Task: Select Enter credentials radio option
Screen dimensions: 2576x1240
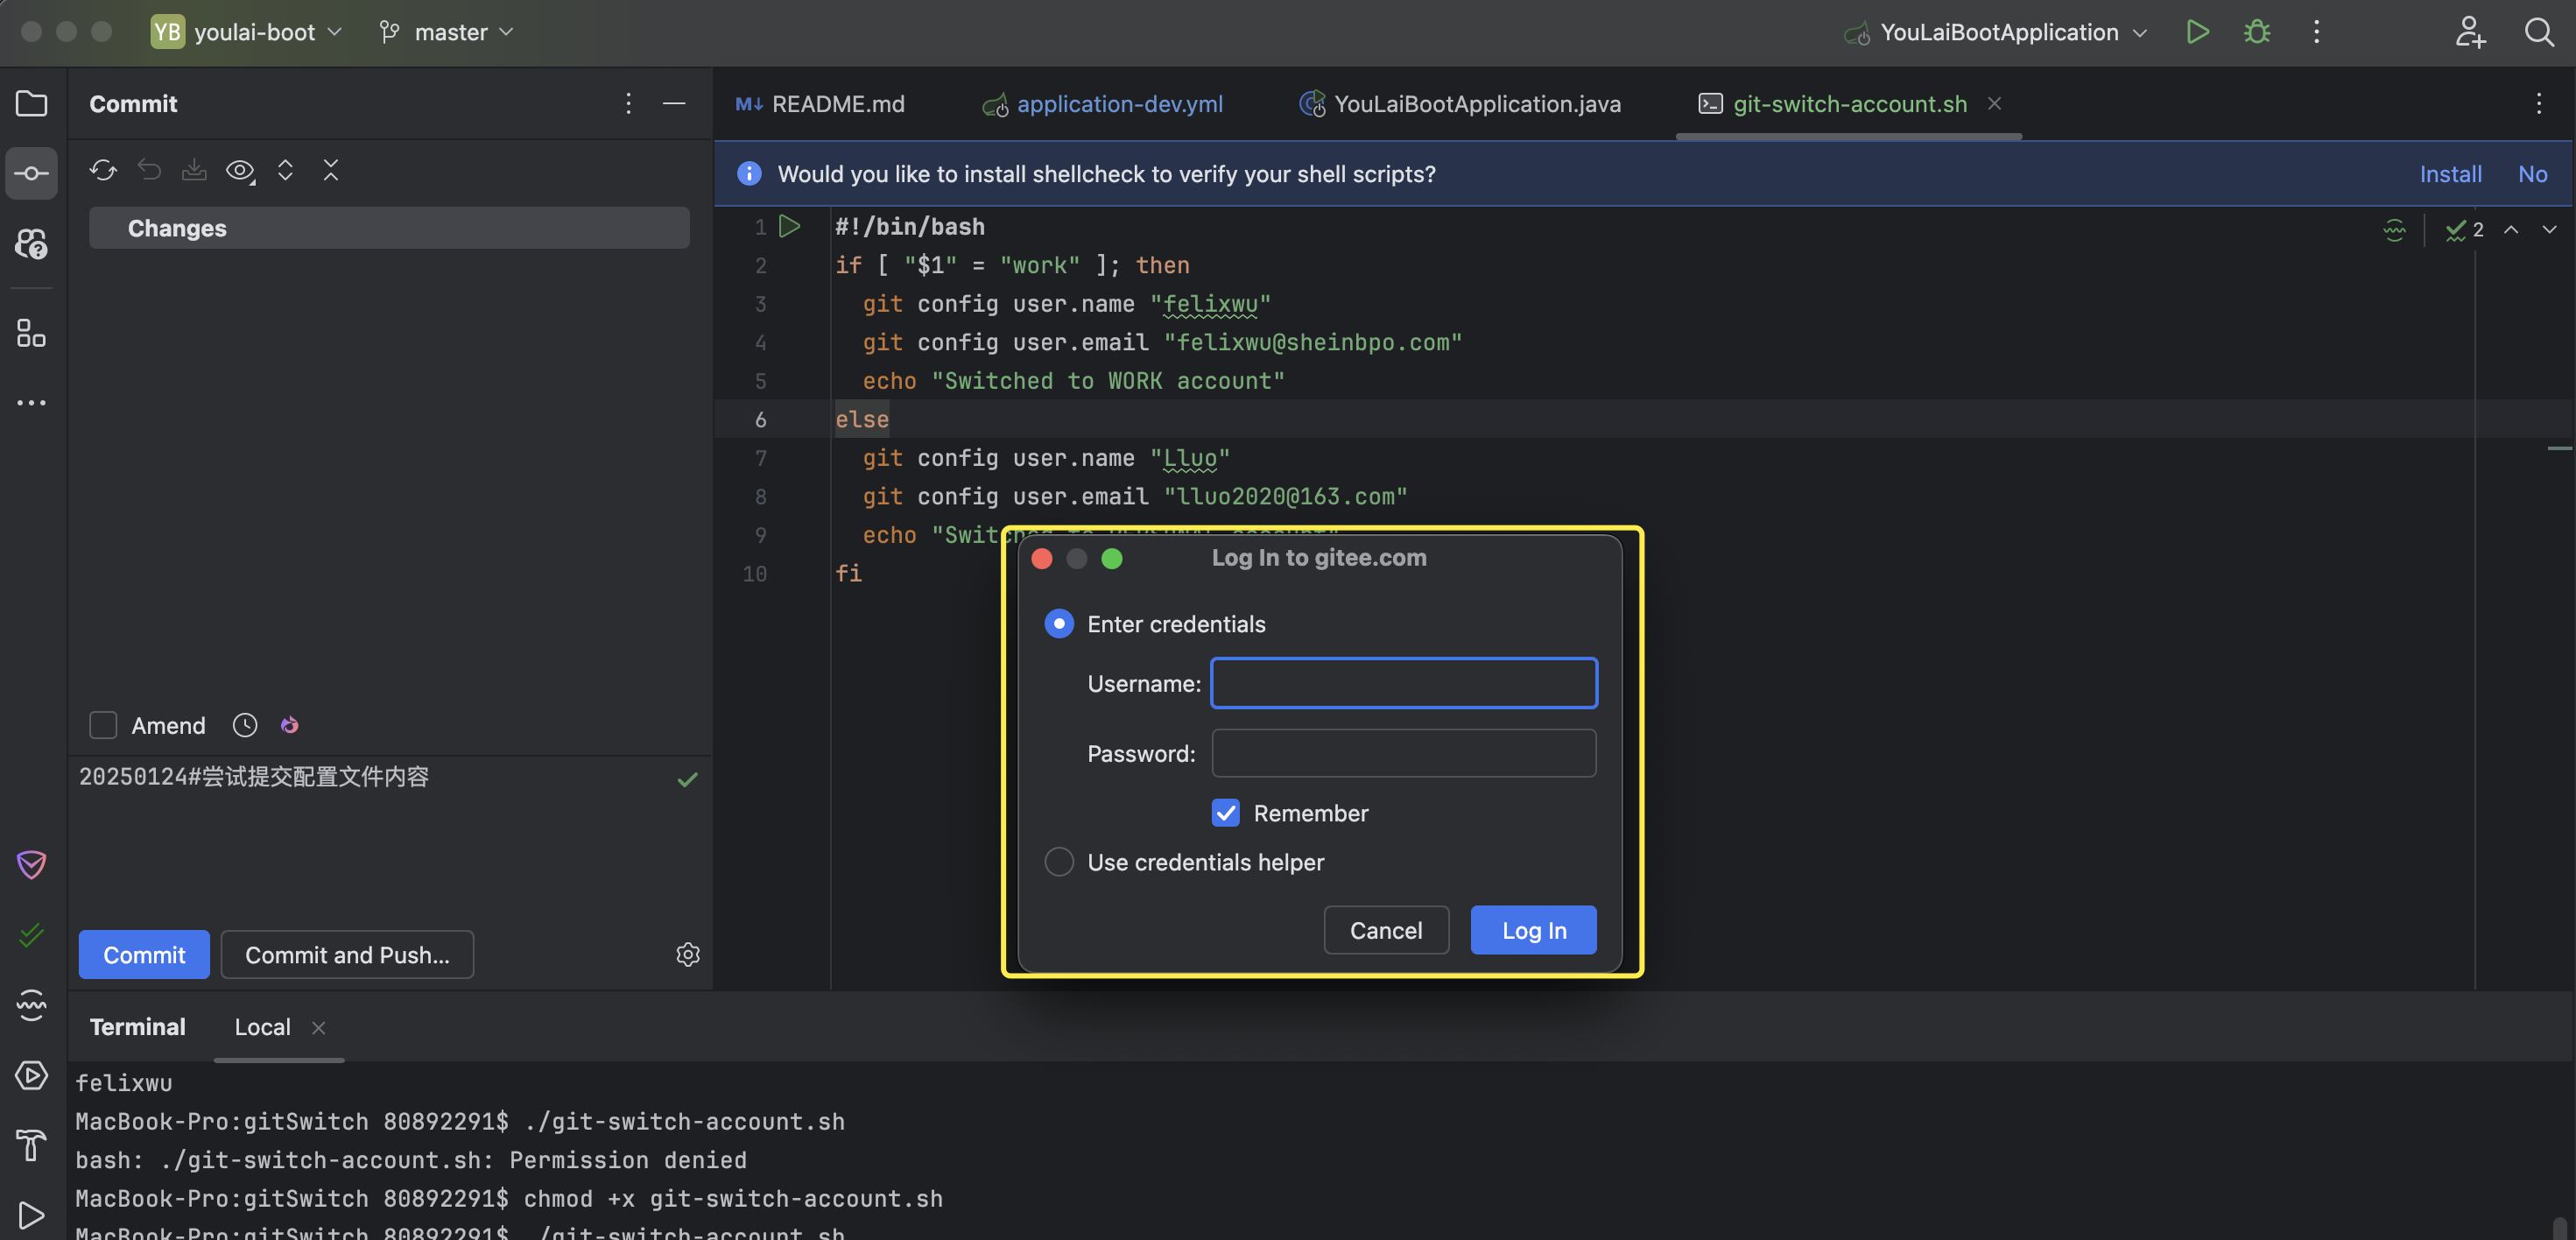Action: click(x=1059, y=624)
